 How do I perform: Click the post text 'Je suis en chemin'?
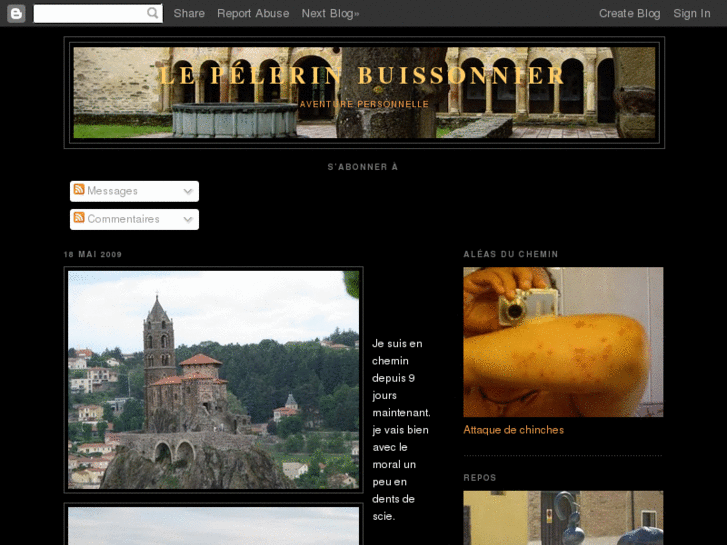click(397, 352)
